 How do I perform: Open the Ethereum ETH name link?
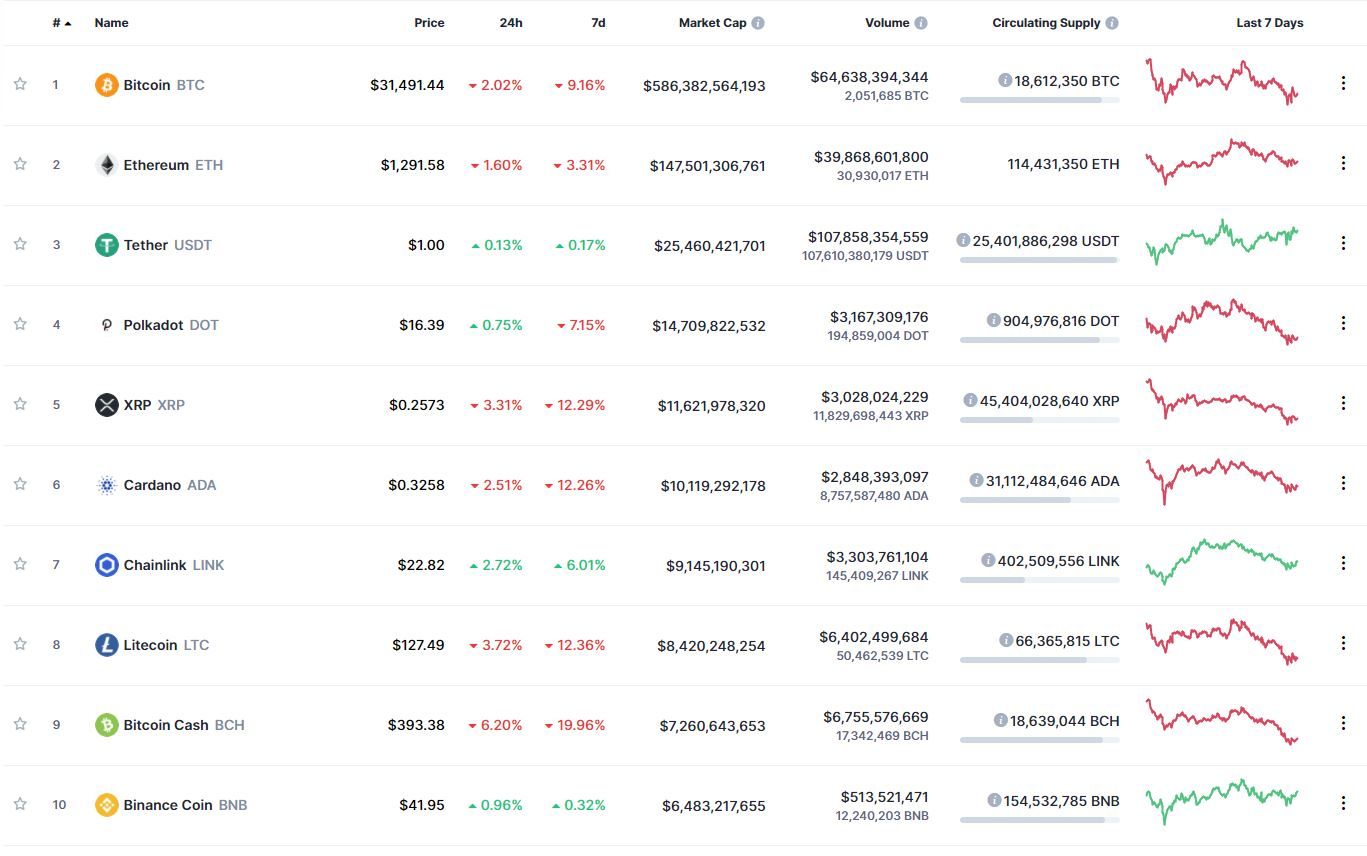173,165
